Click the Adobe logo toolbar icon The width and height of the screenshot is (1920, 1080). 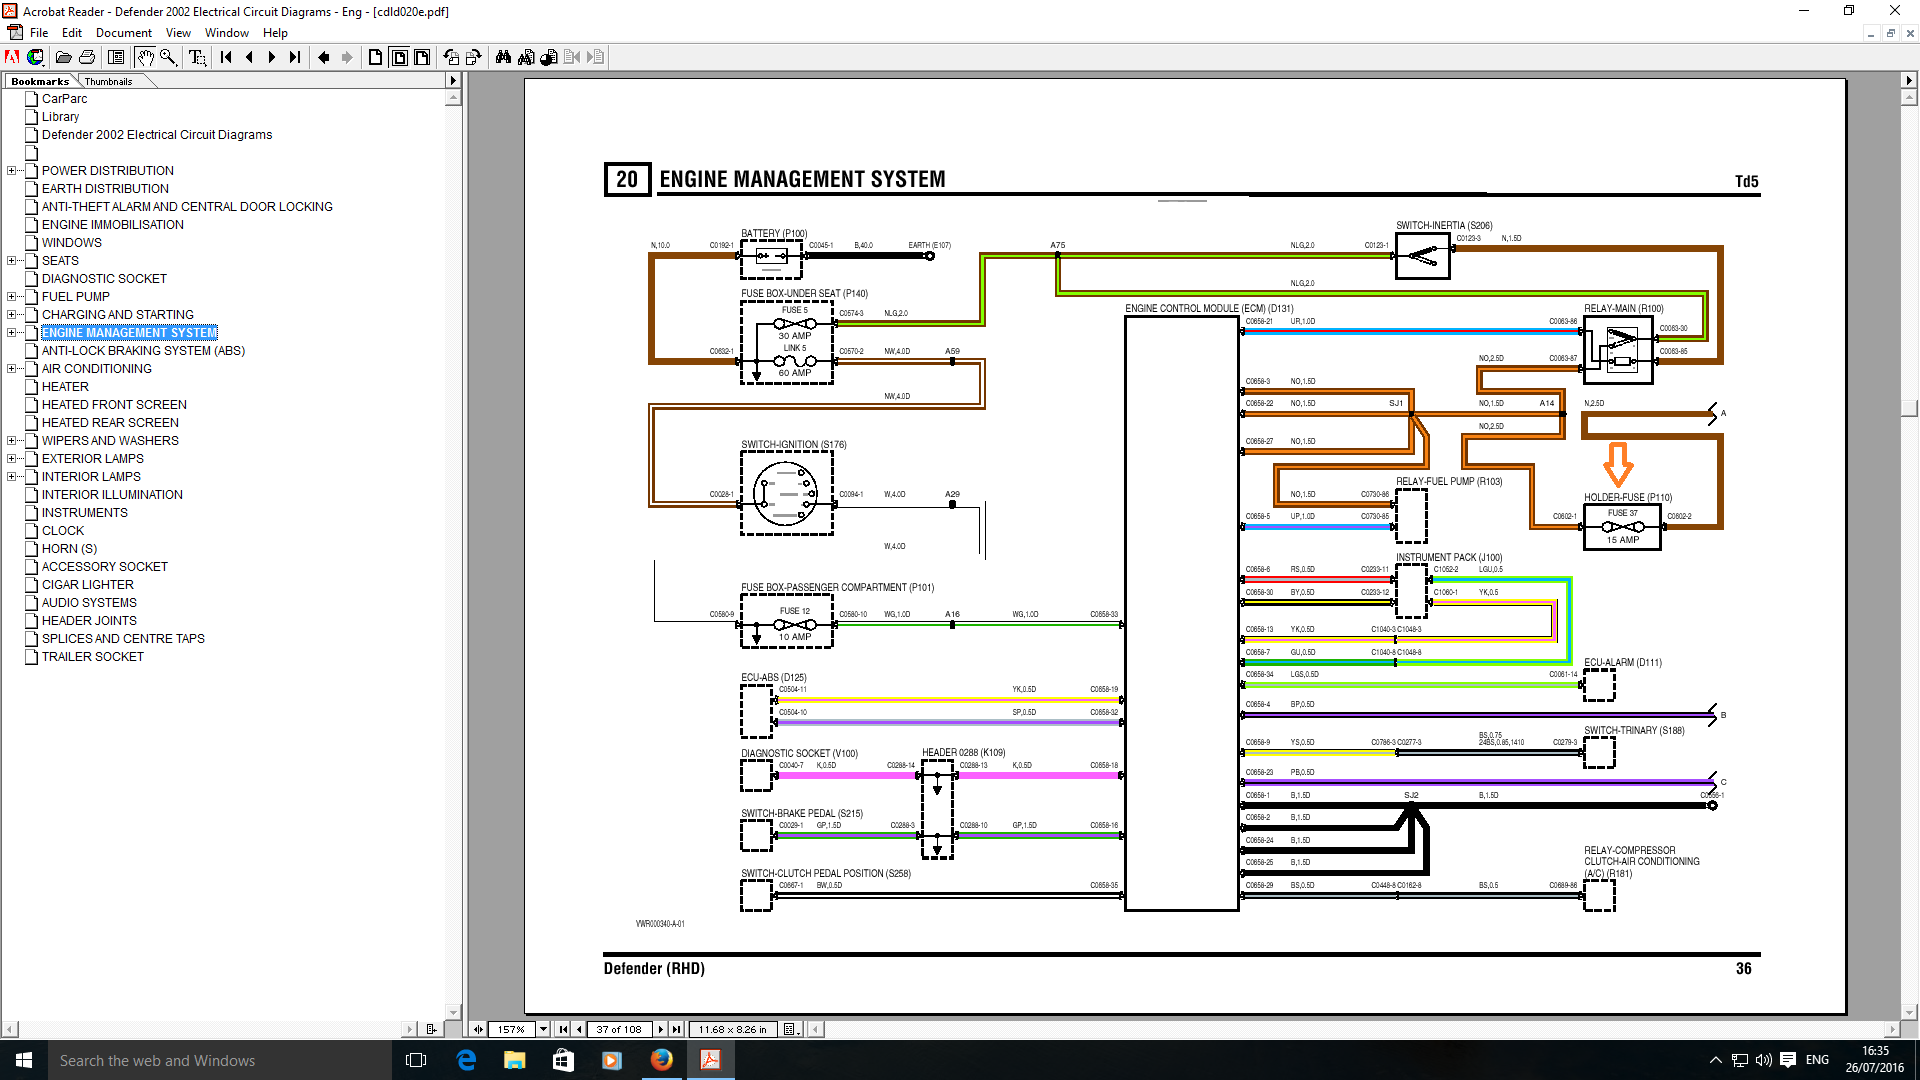(x=13, y=57)
